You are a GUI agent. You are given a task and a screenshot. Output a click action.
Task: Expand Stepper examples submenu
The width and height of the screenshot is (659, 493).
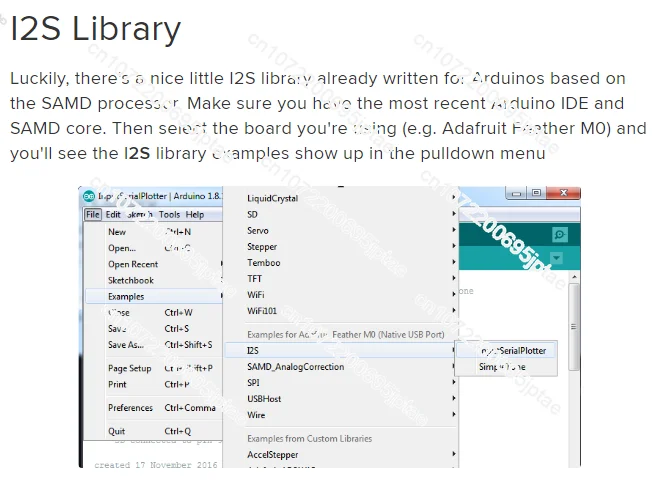[x=340, y=247]
